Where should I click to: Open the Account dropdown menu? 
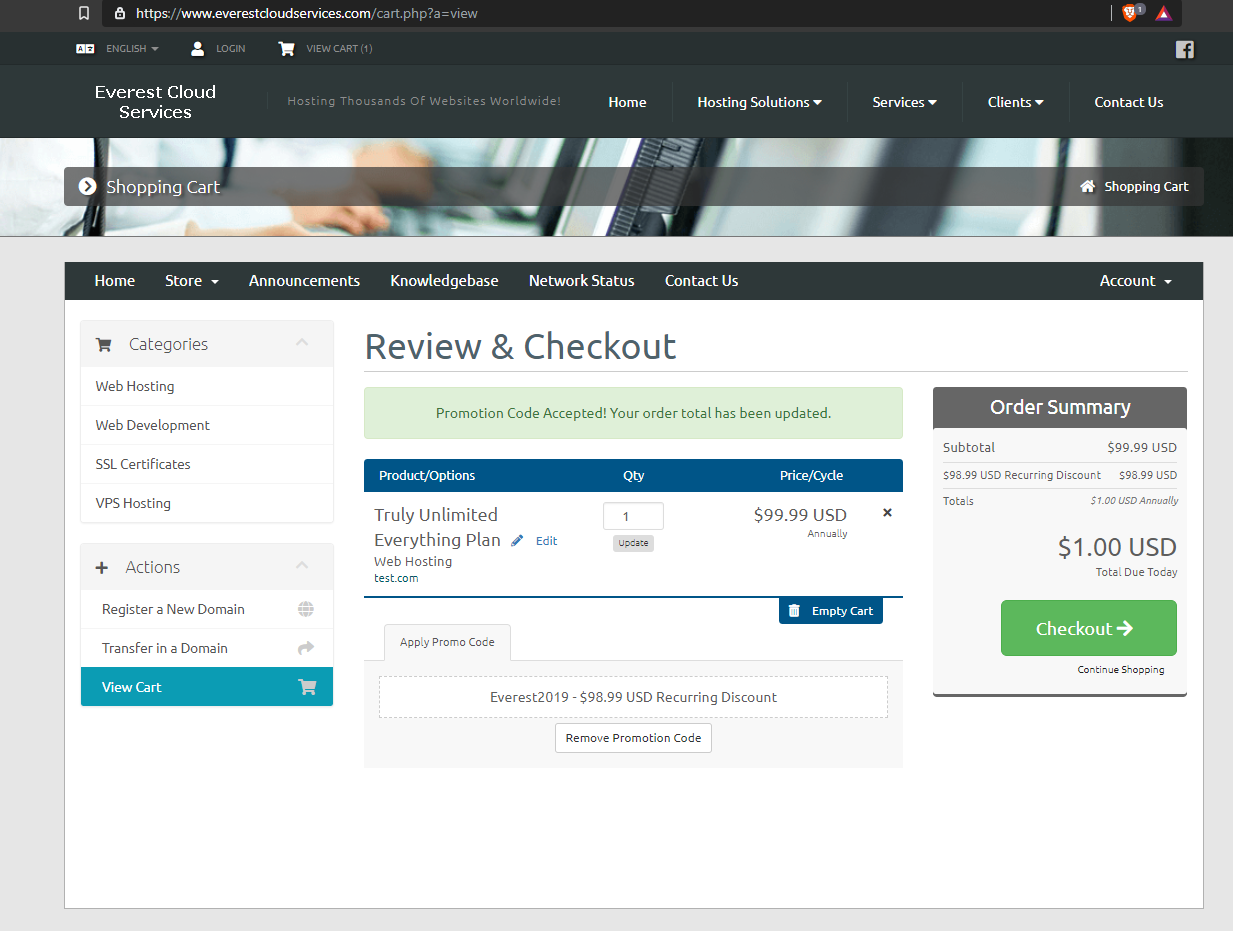[1136, 281]
